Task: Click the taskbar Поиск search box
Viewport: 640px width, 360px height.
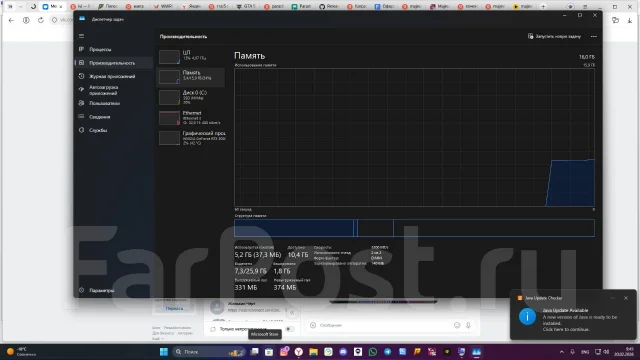Action: click(209, 352)
